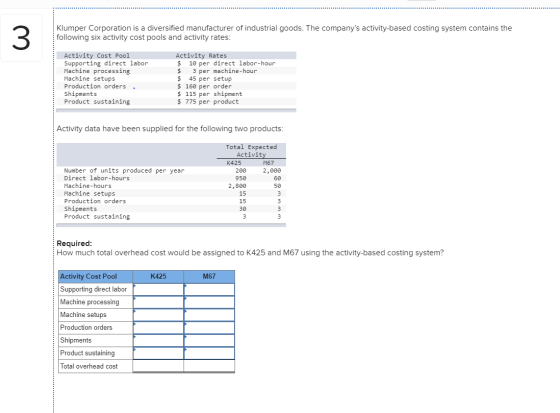Select the M67 Total overhead cost cell
The width and height of the screenshot is (560, 413).
tap(209, 366)
